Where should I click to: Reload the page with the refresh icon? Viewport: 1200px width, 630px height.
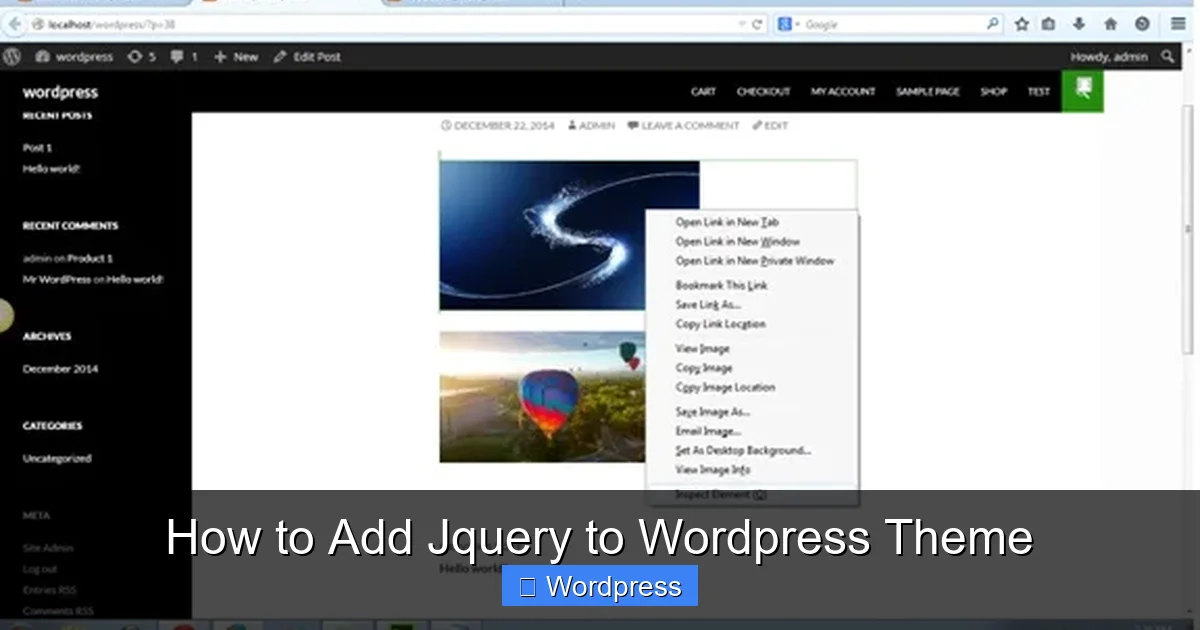[x=757, y=24]
